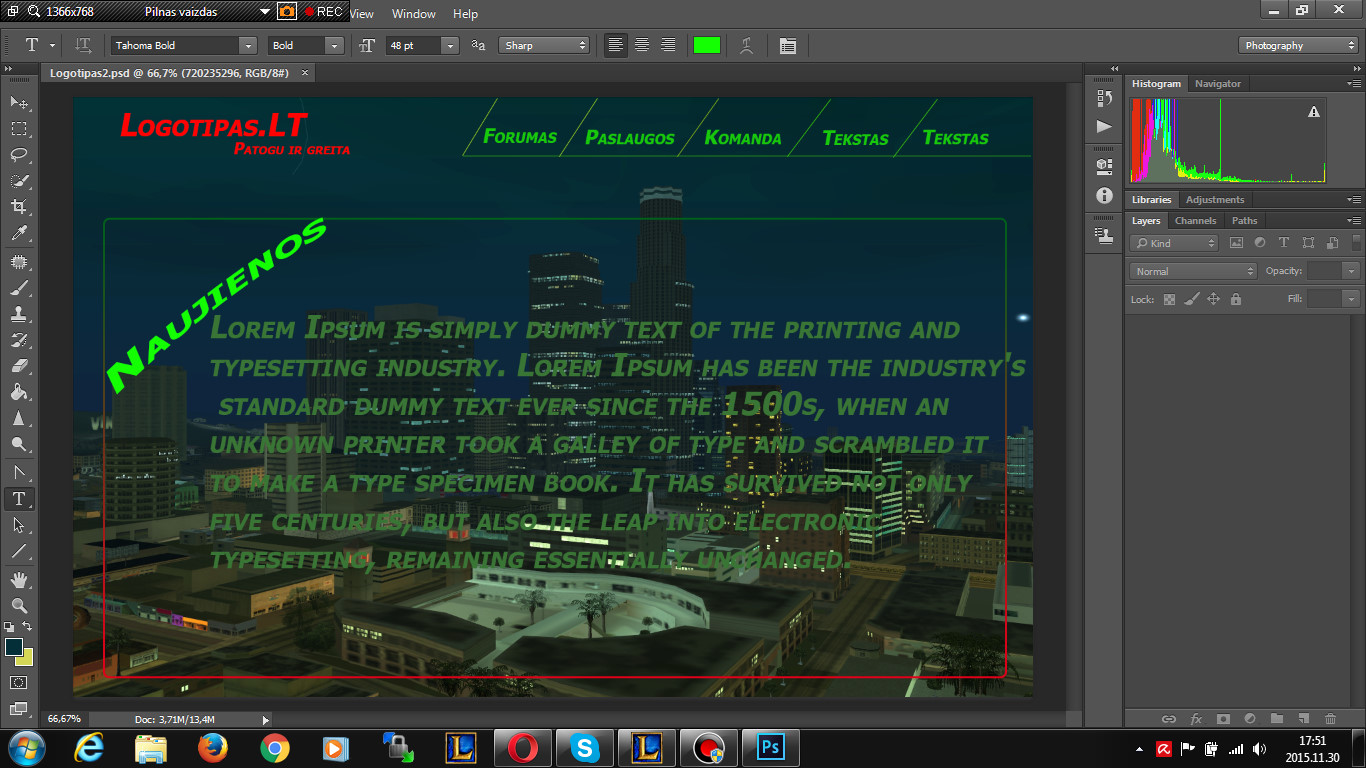Select the Horizontal Type tool
The width and height of the screenshot is (1366, 768).
(x=19, y=498)
